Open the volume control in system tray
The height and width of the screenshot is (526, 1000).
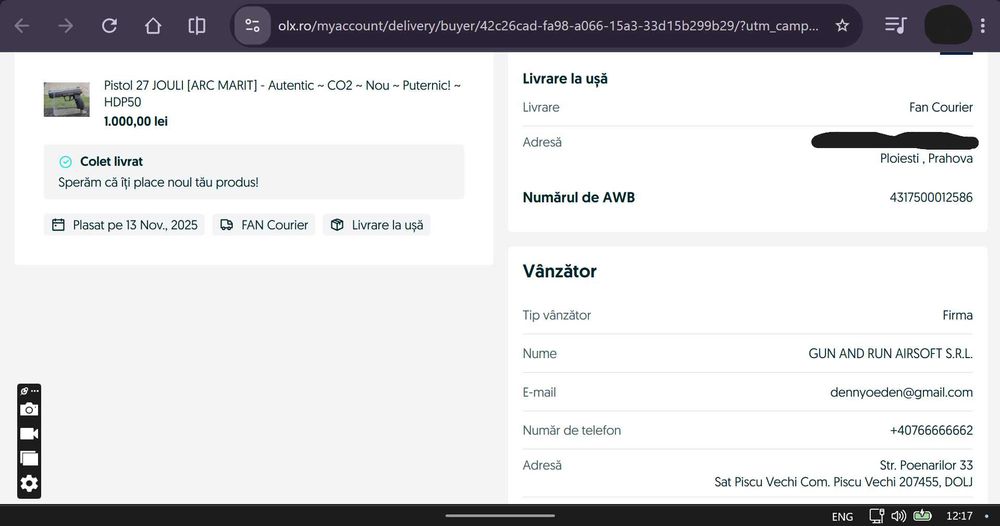(898, 516)
